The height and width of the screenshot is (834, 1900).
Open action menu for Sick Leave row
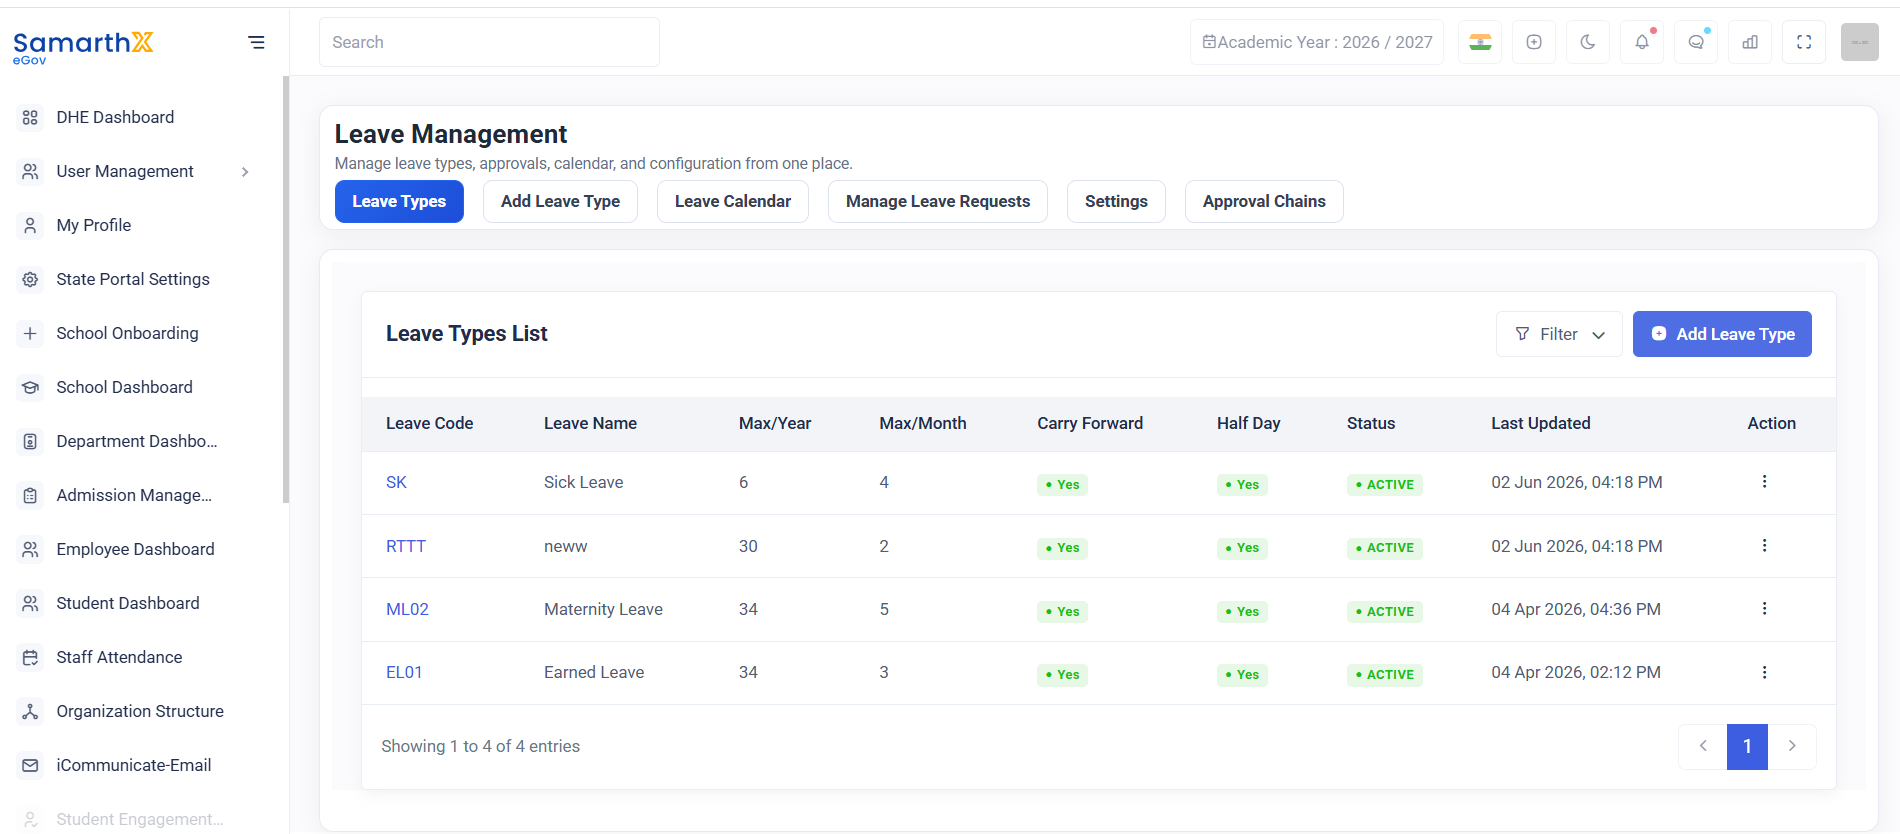tap(1764, 482)
